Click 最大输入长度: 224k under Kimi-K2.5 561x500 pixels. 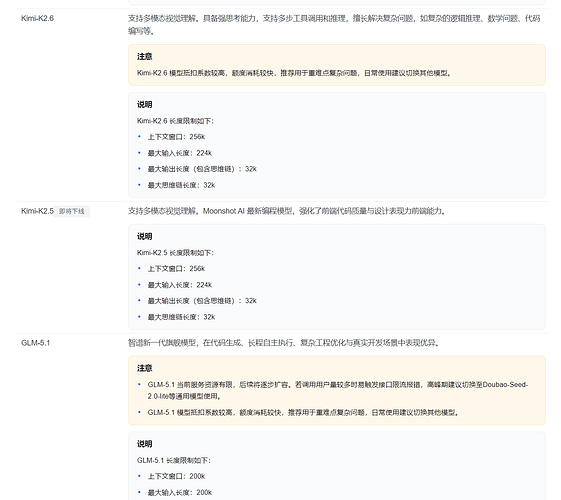[x=180, y=285]
